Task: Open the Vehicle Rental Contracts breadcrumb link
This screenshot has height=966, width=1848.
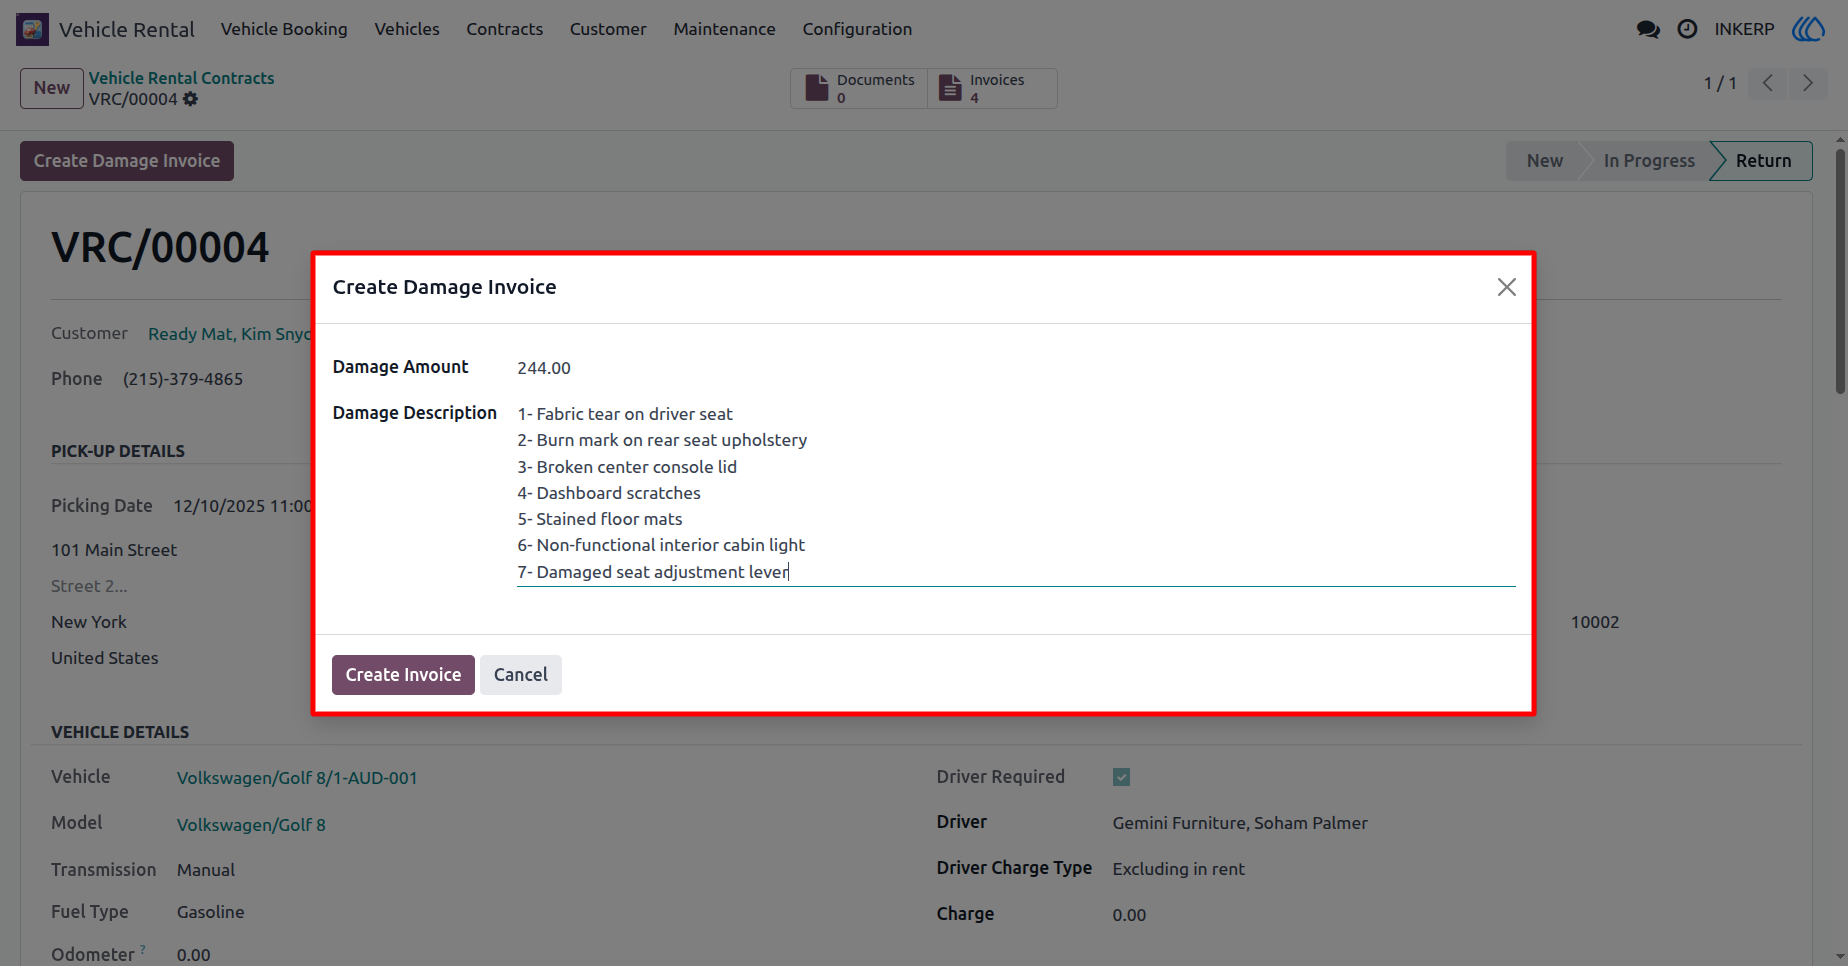Action: [181, 78]
